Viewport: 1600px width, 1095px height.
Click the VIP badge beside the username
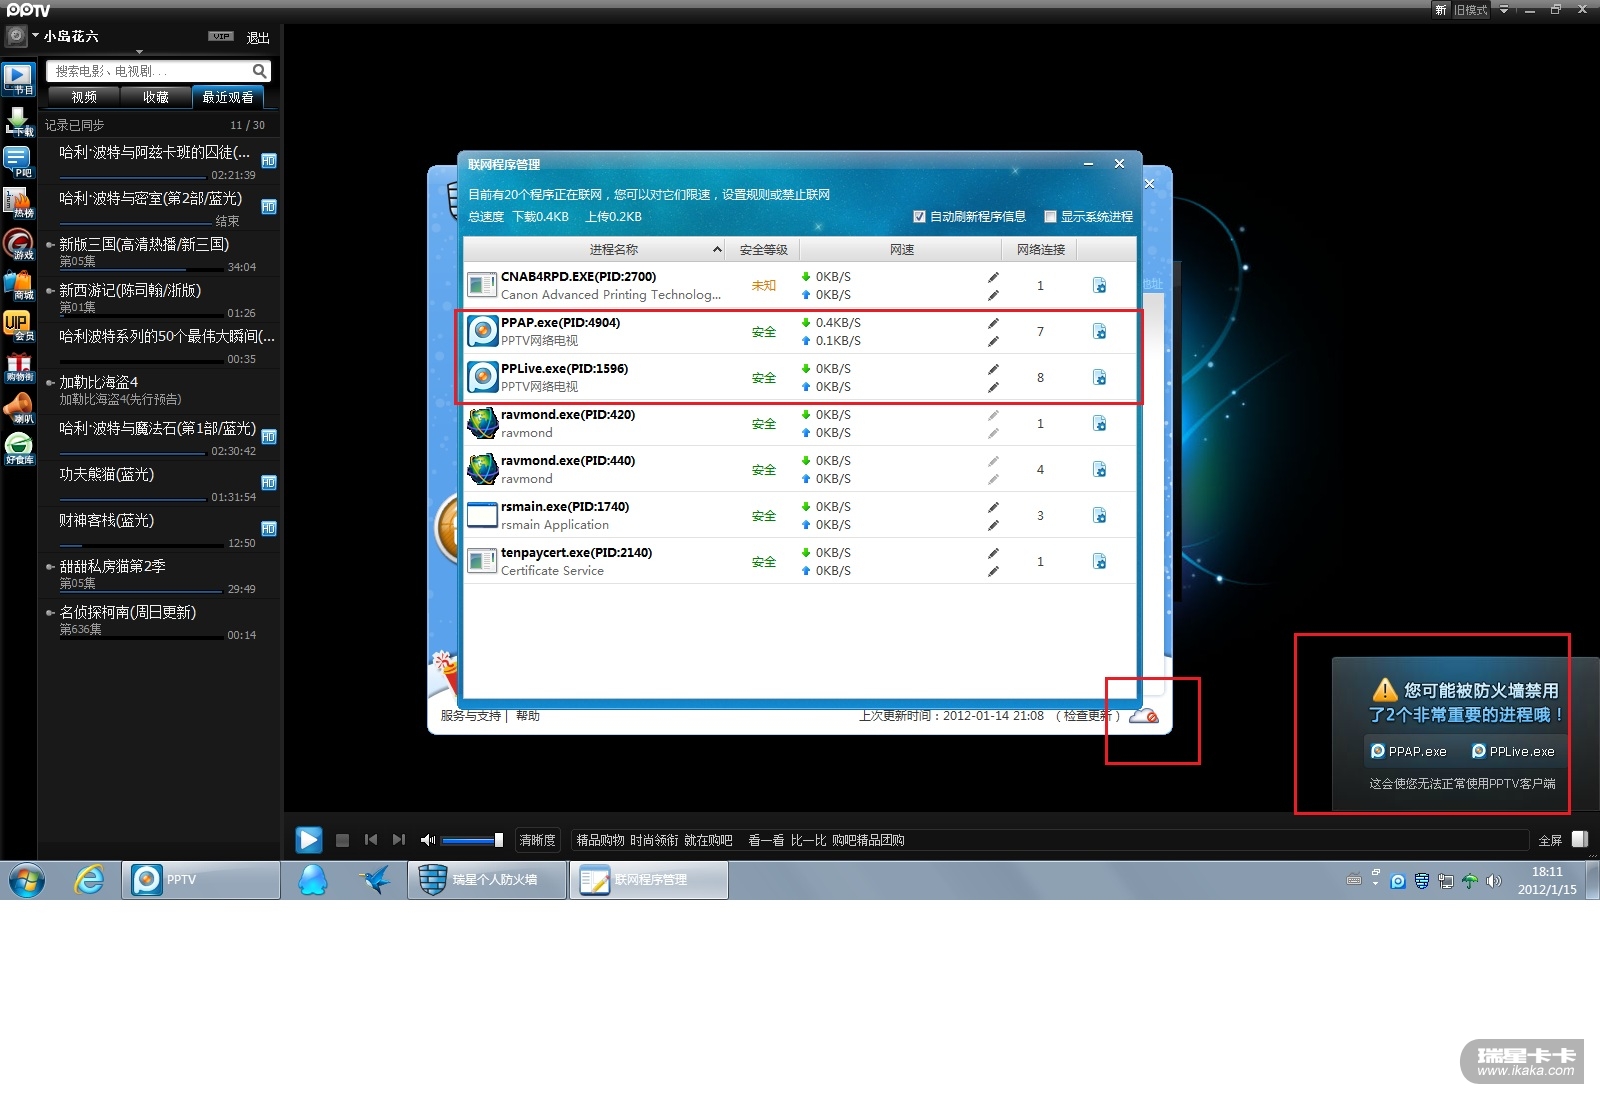(221, 36)
